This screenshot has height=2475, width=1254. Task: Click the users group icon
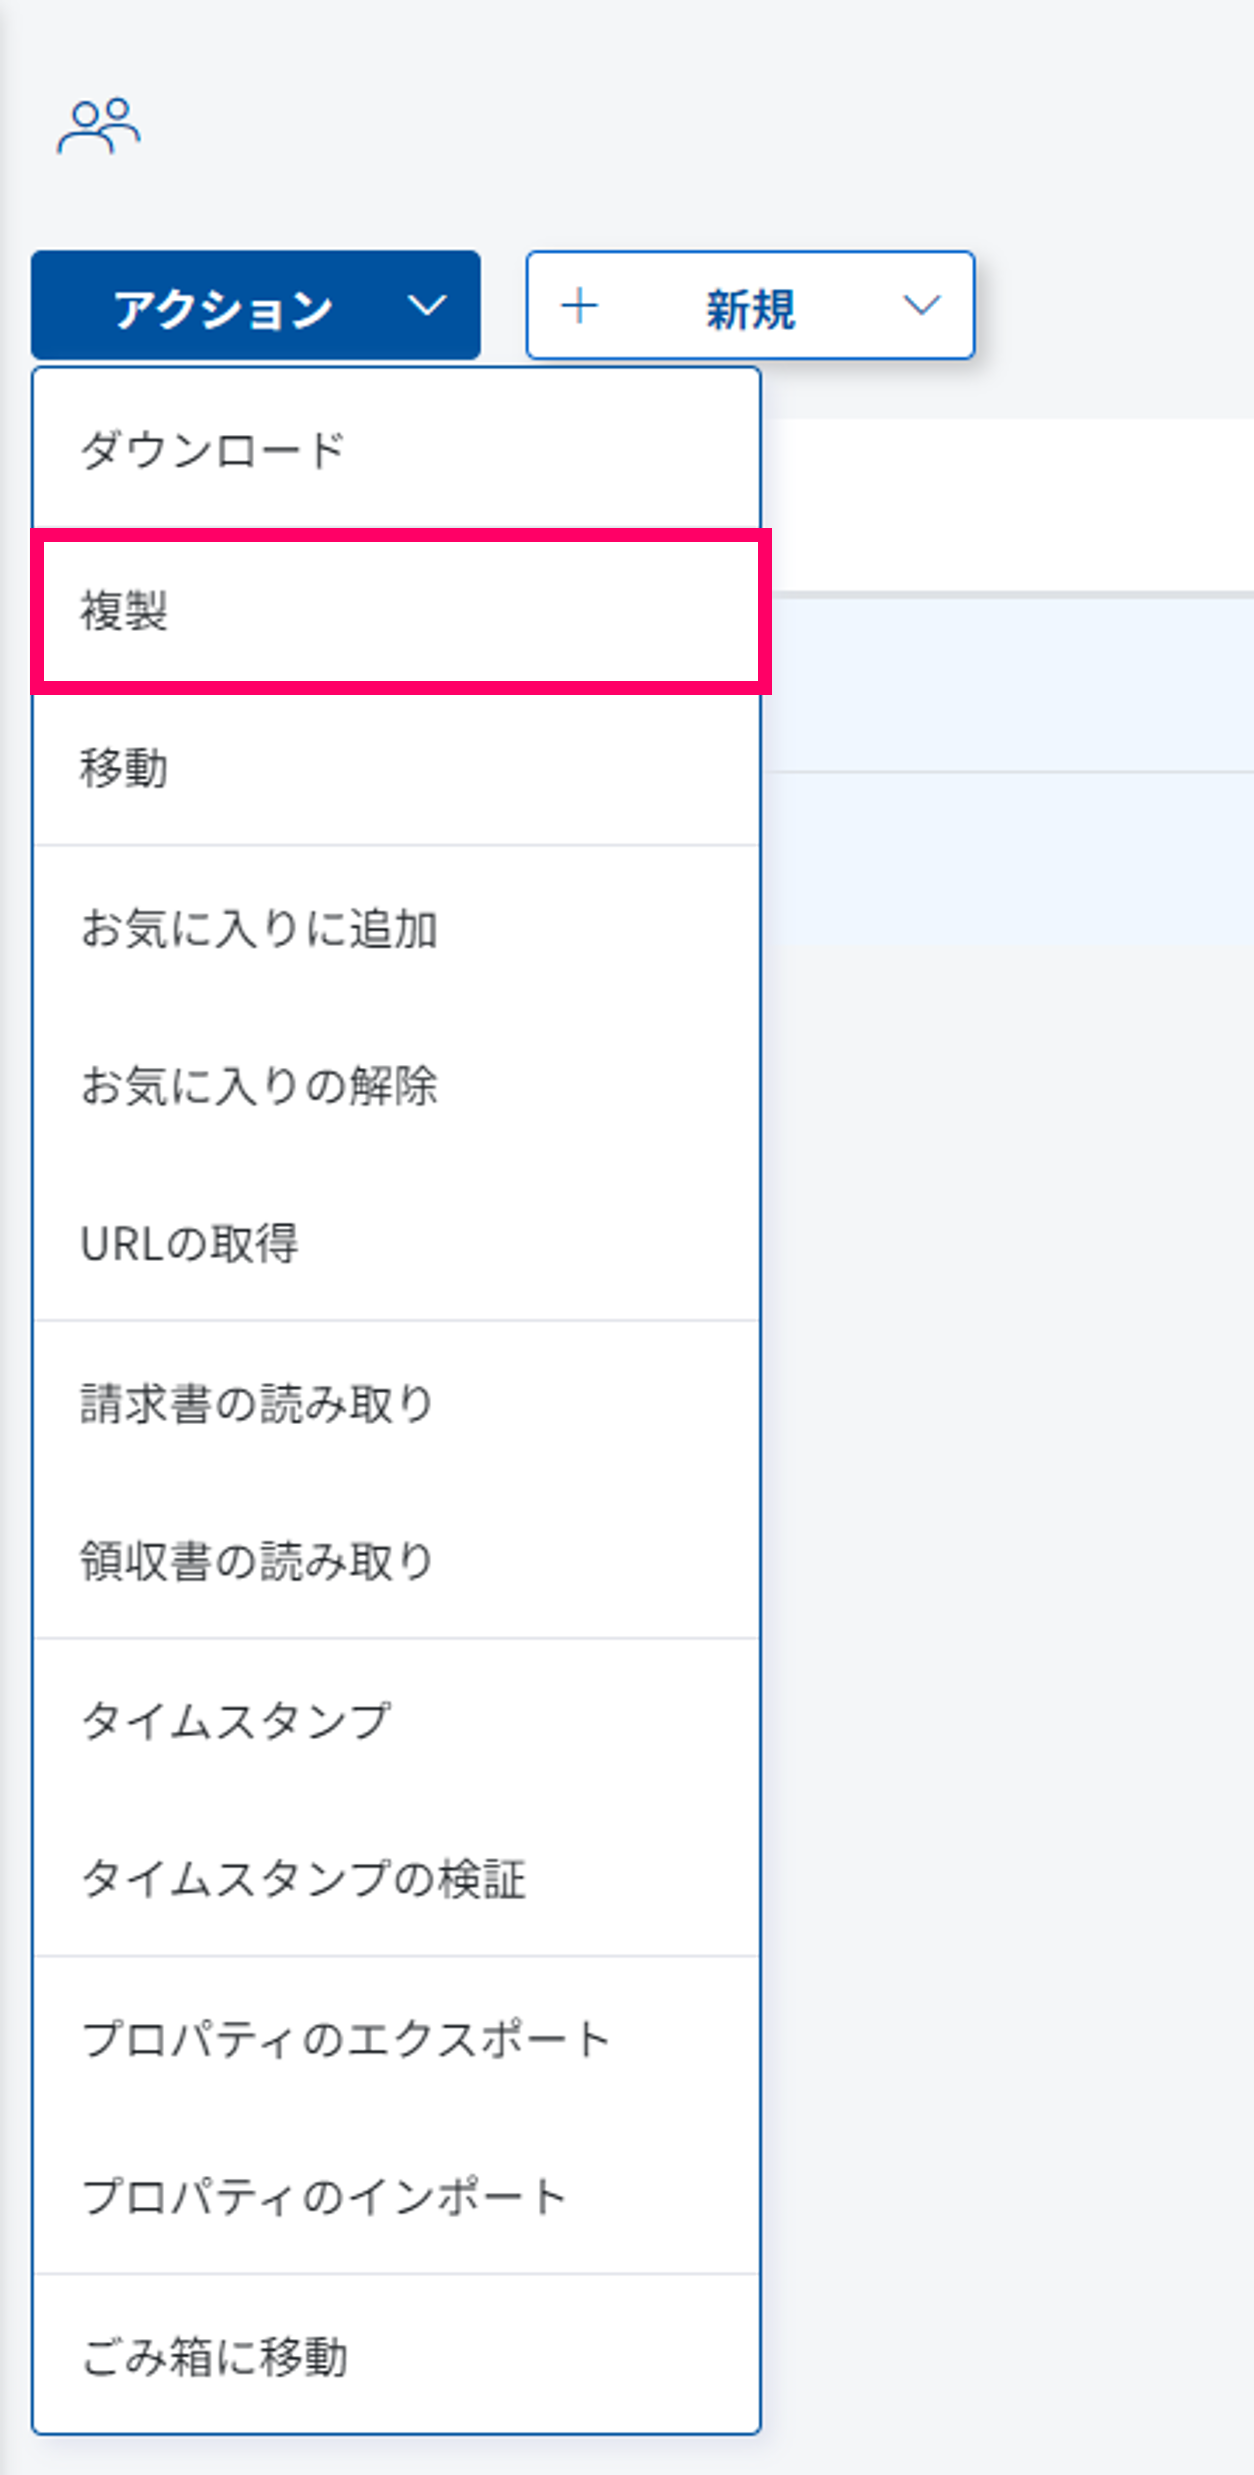(98, 127)
